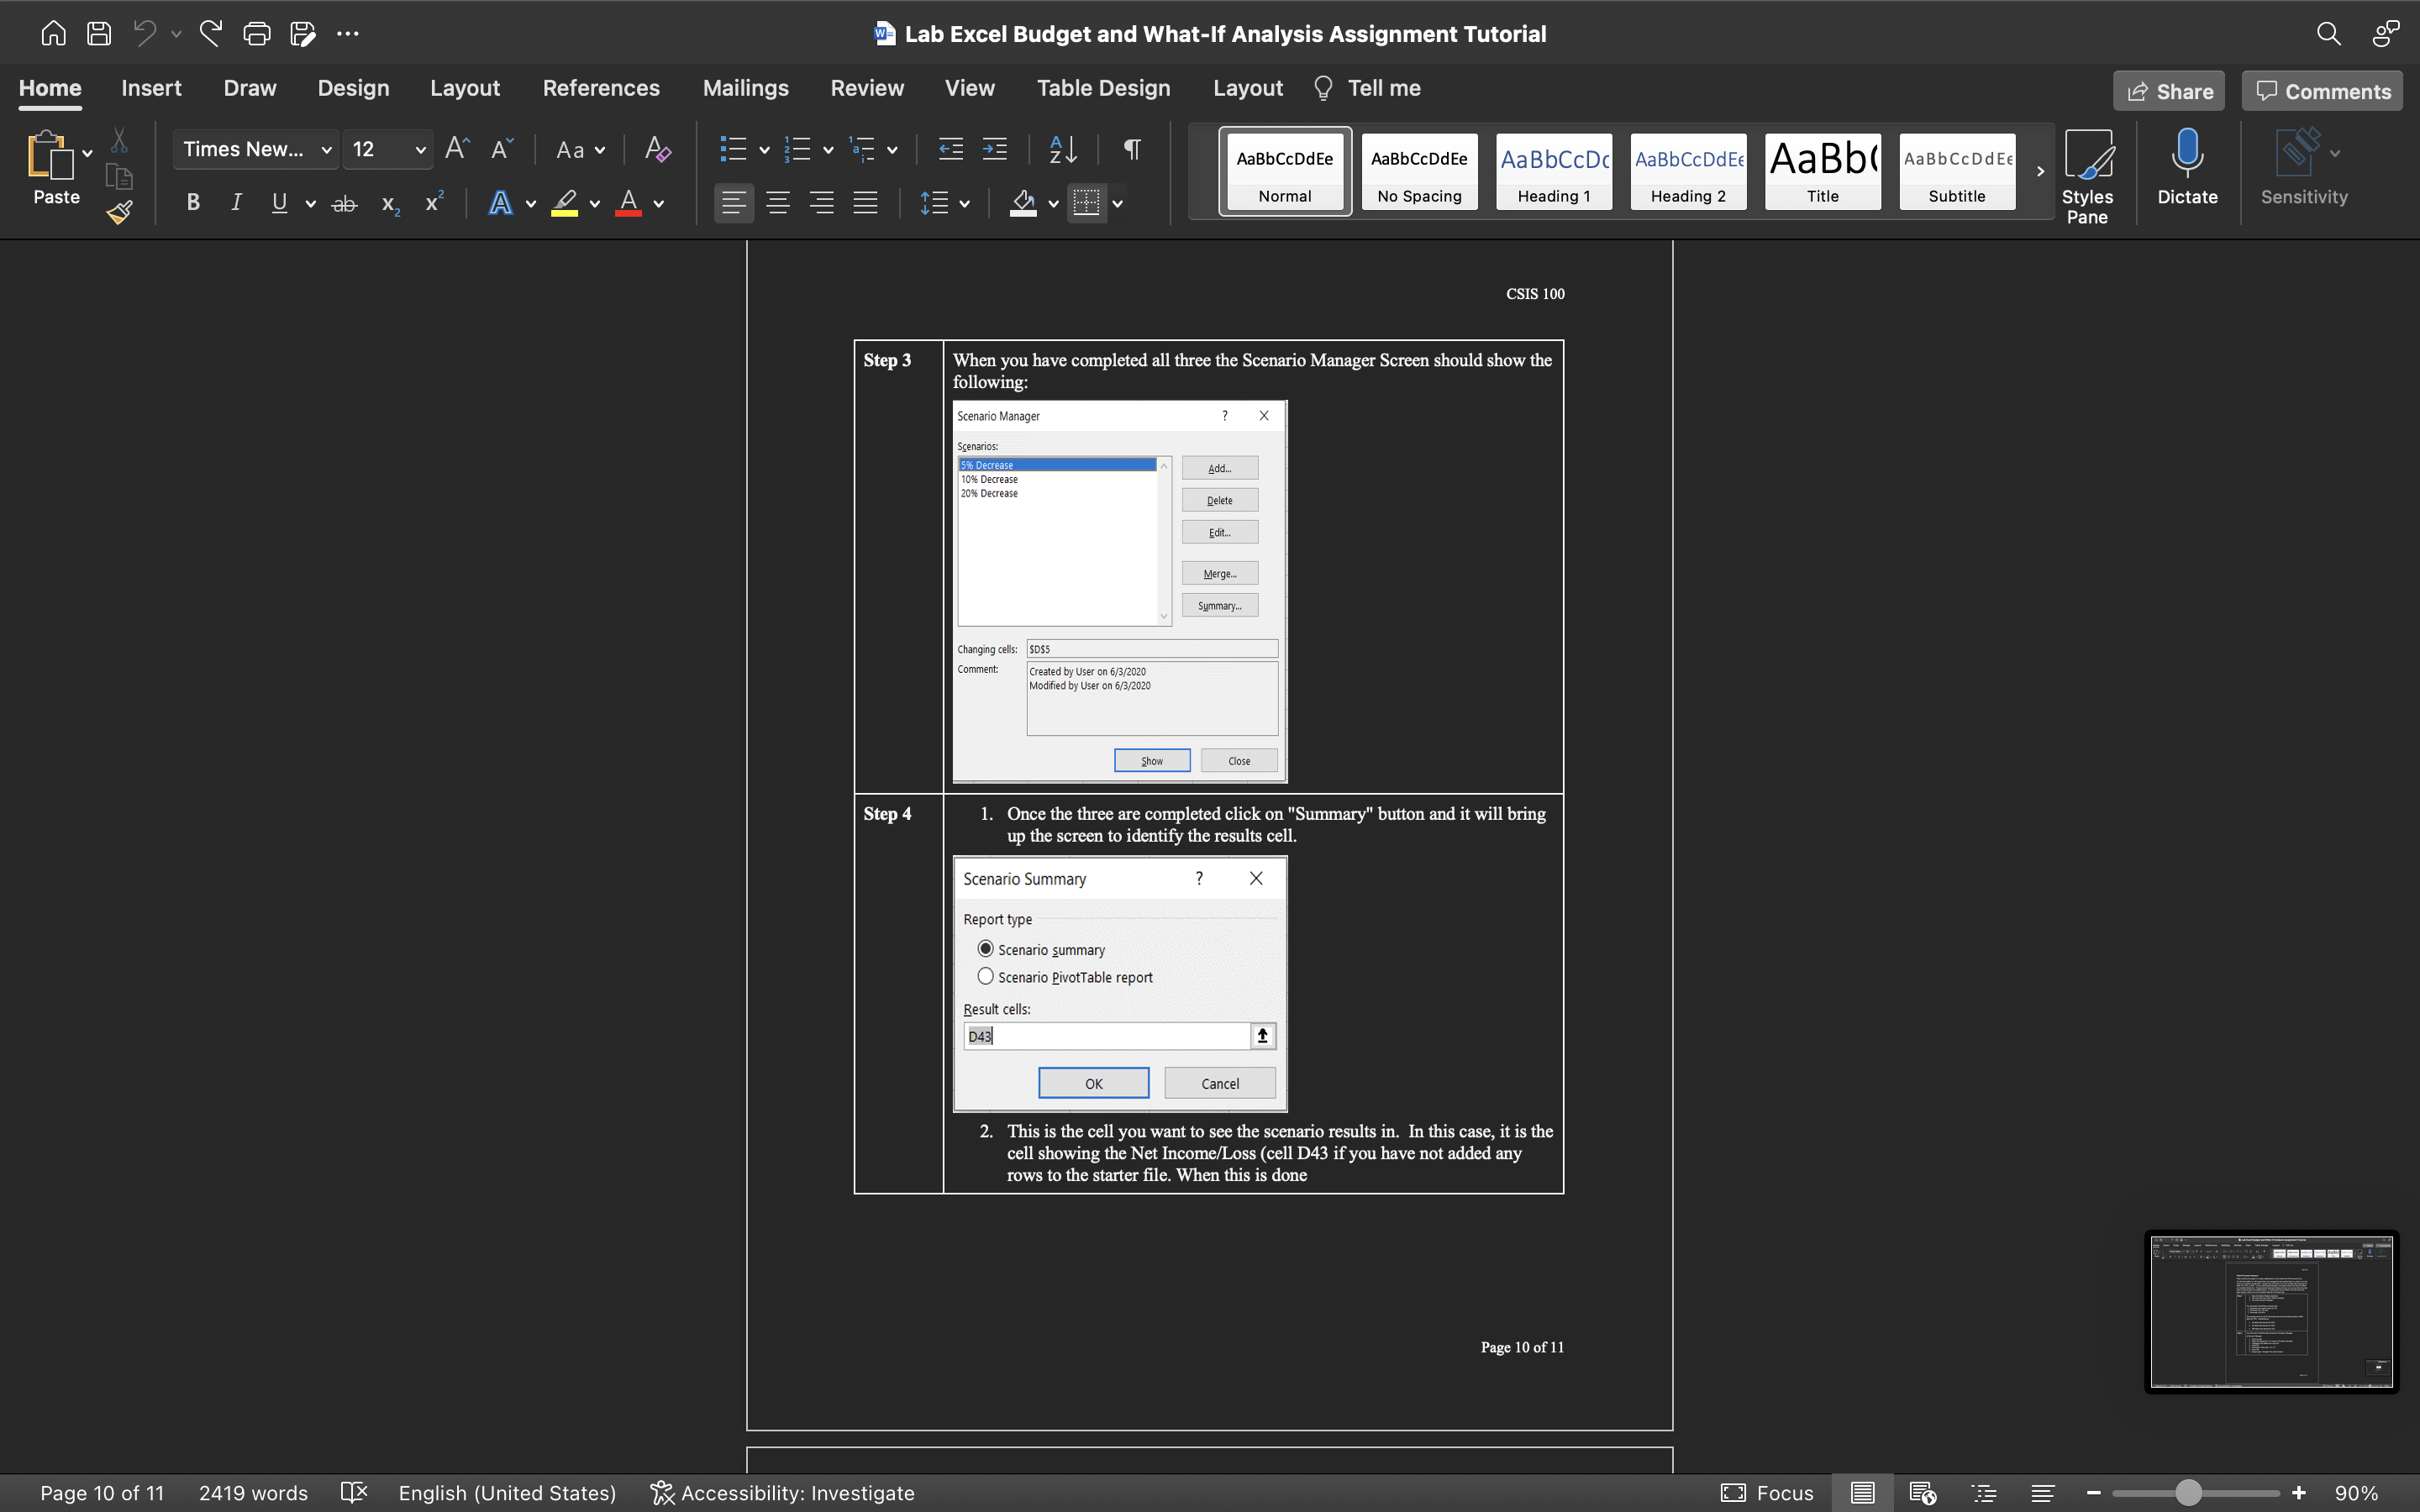This screenshot has width=2420, height=1512.
Task: Click the Share button
Action: click(x=2169, y=91)
